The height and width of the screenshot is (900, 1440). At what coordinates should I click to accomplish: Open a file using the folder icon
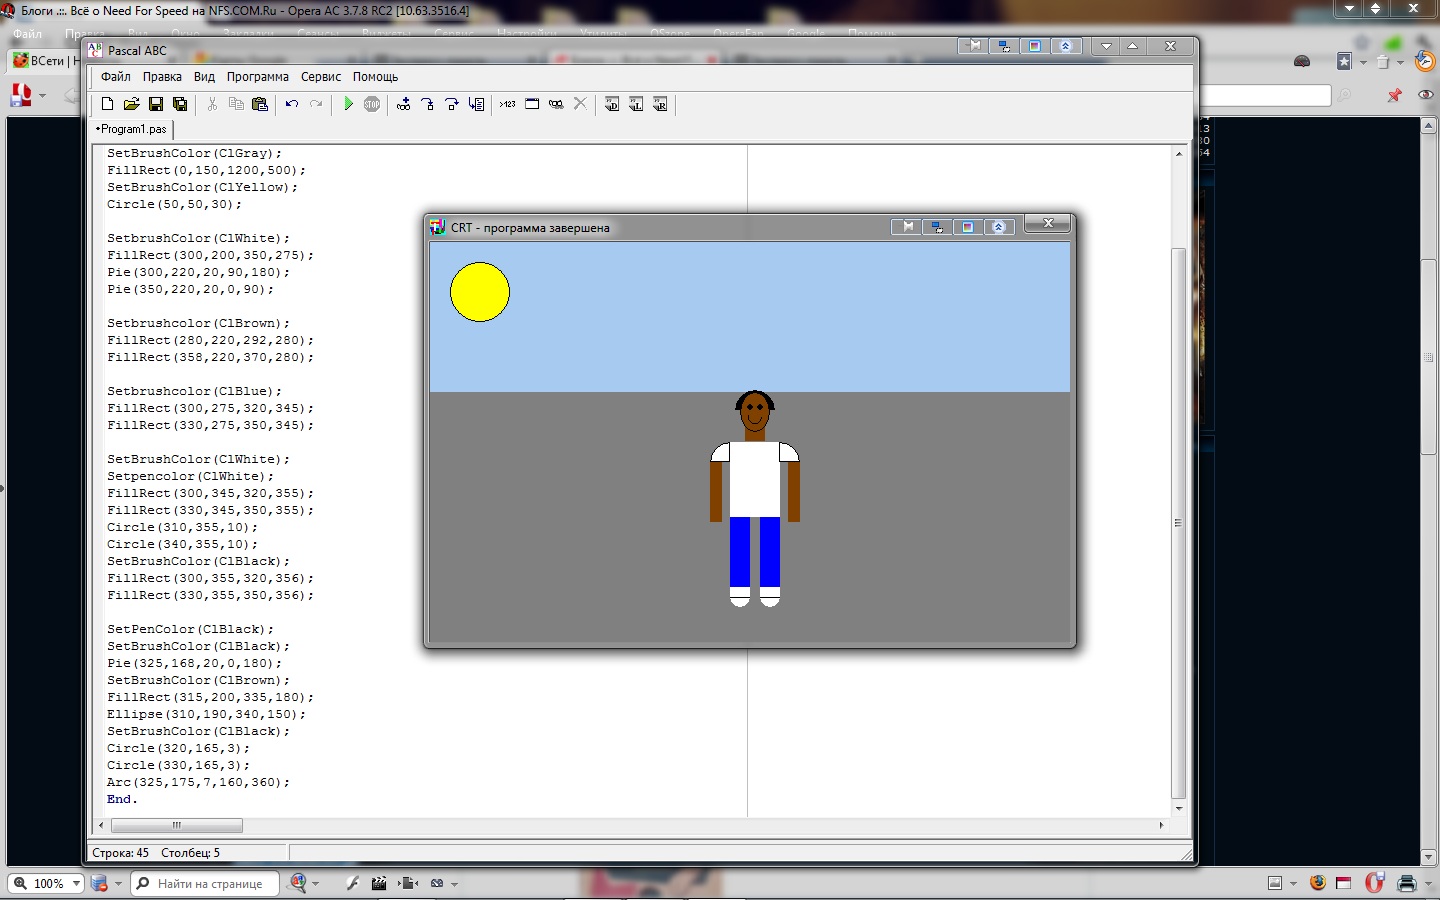pos(131,104)
